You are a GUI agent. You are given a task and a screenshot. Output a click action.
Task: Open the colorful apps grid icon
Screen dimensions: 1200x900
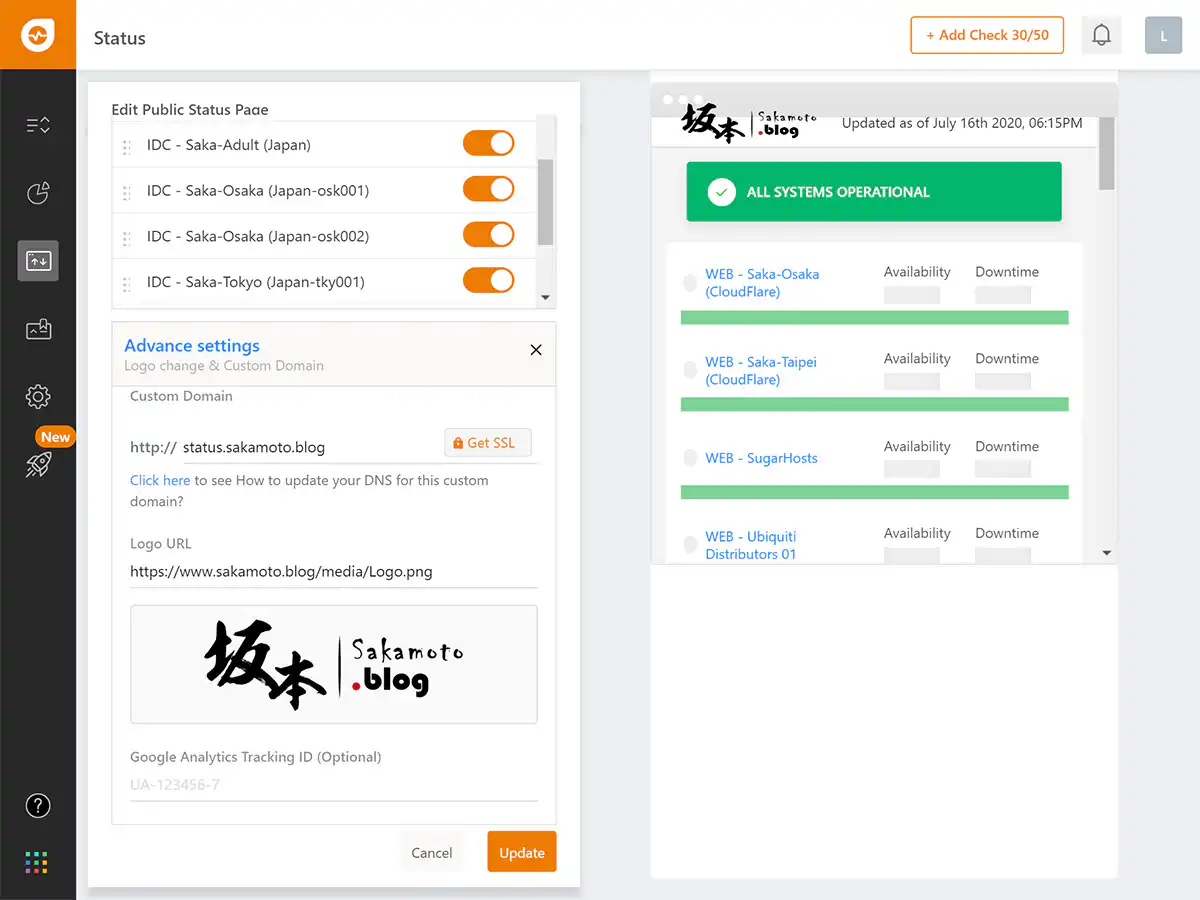pyautogui.click(x=38, y=862)
